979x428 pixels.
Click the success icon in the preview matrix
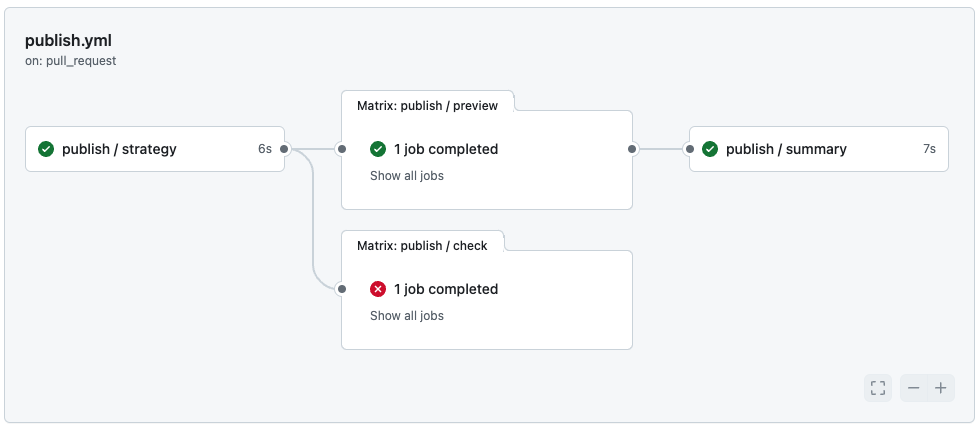378,149
